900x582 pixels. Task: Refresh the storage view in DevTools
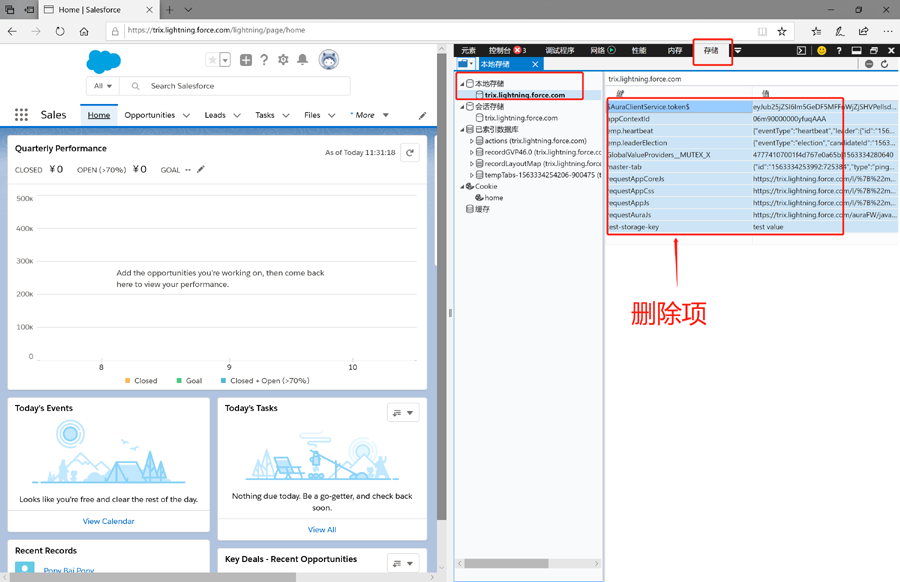[885, 64]
